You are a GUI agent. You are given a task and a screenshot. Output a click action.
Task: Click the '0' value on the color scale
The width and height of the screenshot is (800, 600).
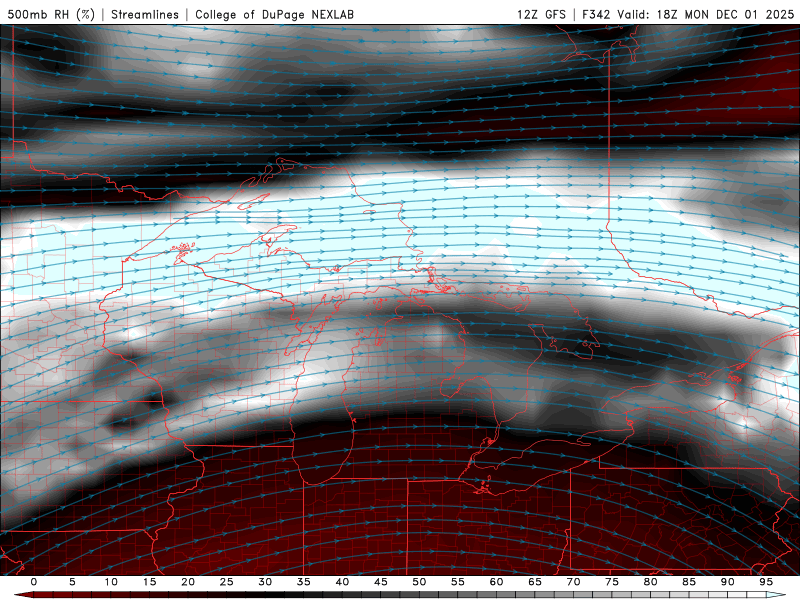34,582
